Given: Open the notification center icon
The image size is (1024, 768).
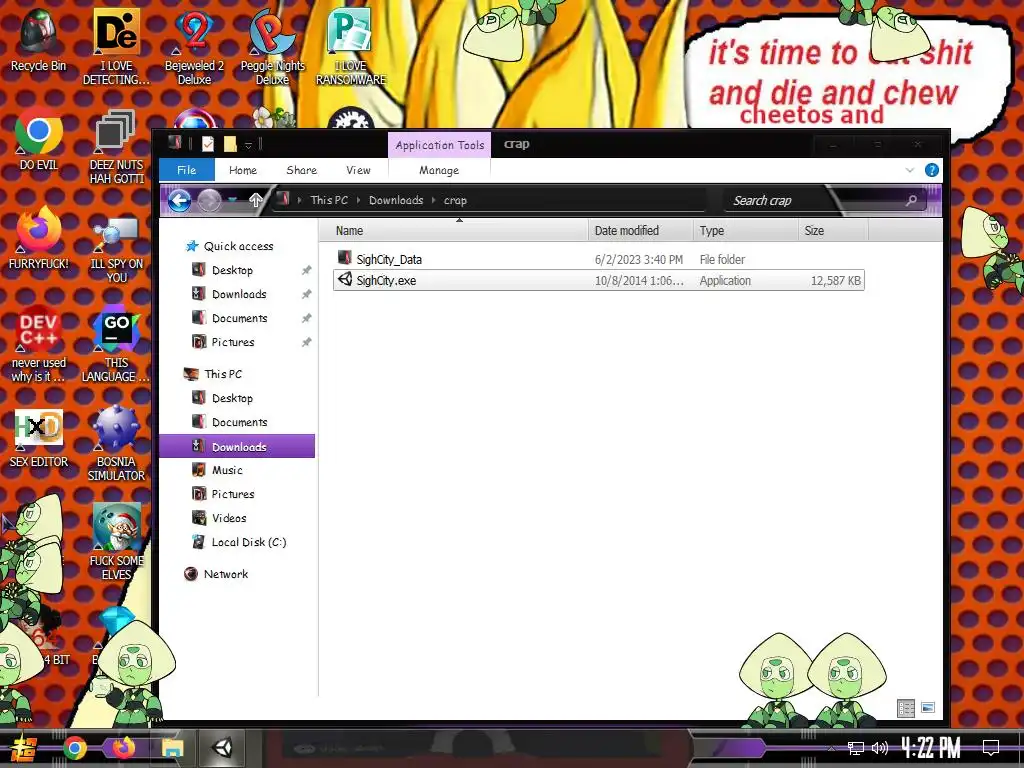Looking at the screenshot, I should (x=991, y=748).
